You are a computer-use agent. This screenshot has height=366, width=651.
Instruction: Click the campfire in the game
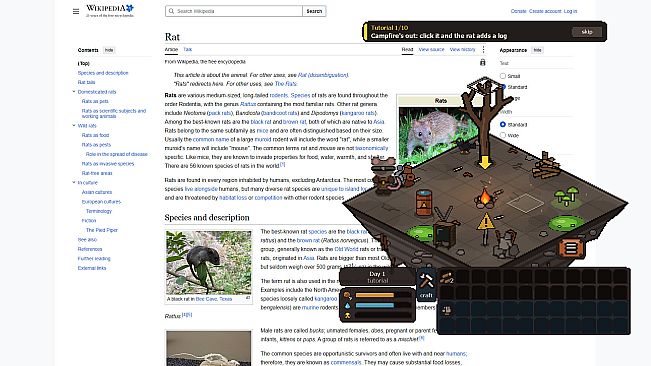[x=485, y=198]
